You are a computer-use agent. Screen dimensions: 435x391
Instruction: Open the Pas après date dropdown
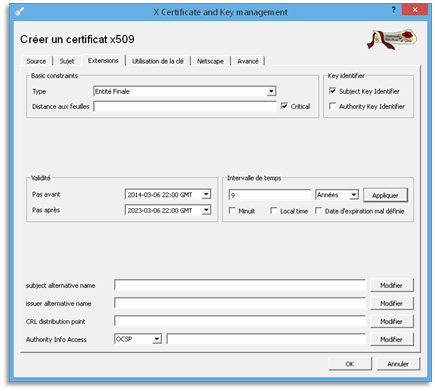click(x=206, y=210)
